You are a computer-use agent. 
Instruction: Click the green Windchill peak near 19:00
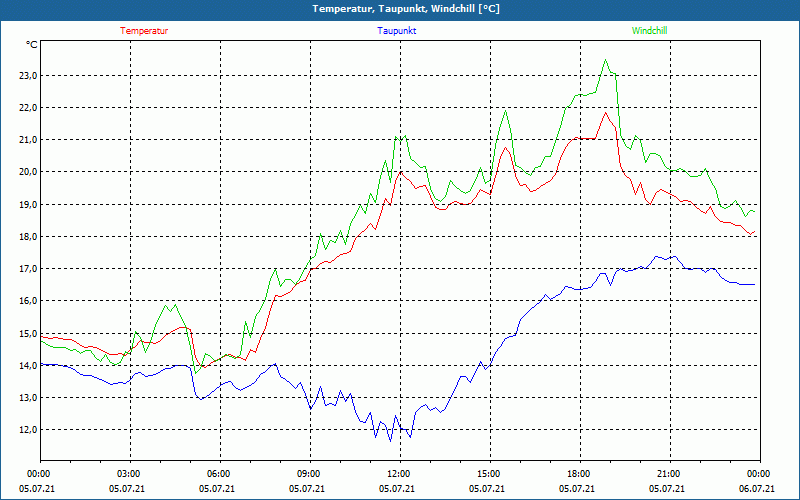pyautogui.click(x=606, y=60)
